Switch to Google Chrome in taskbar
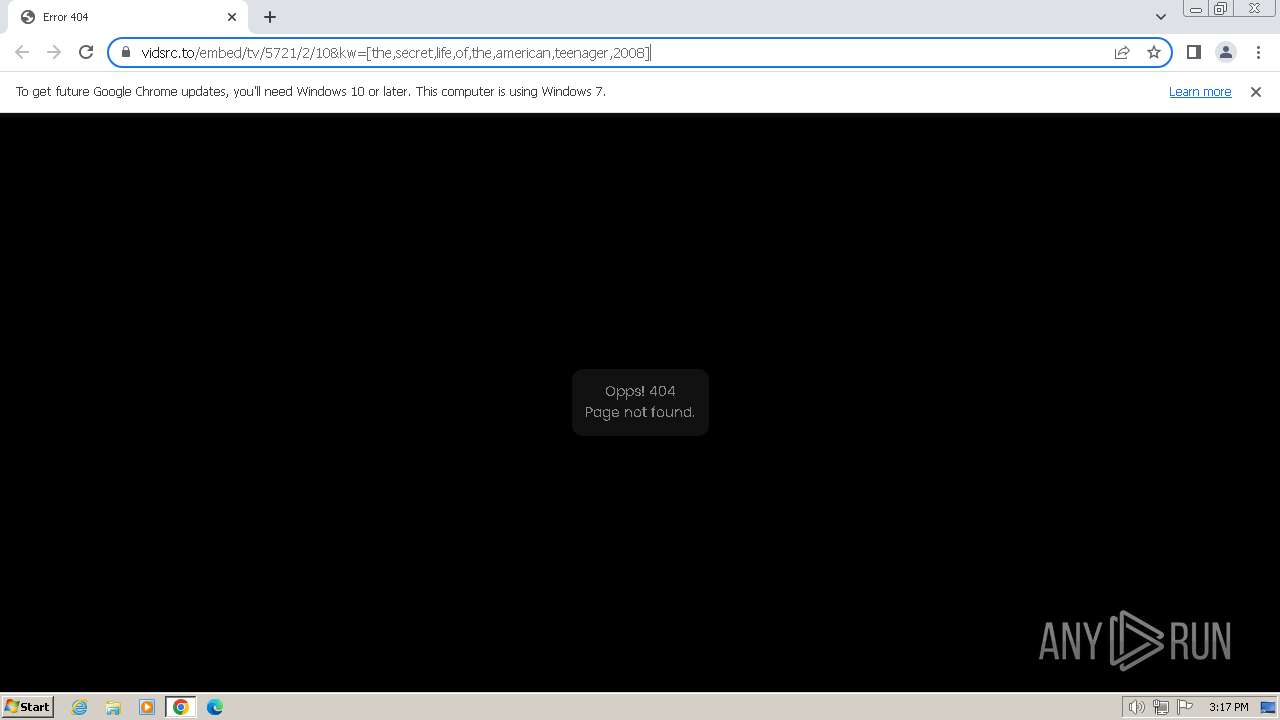This screenshot has height=720, width=1280. point(181,707)
